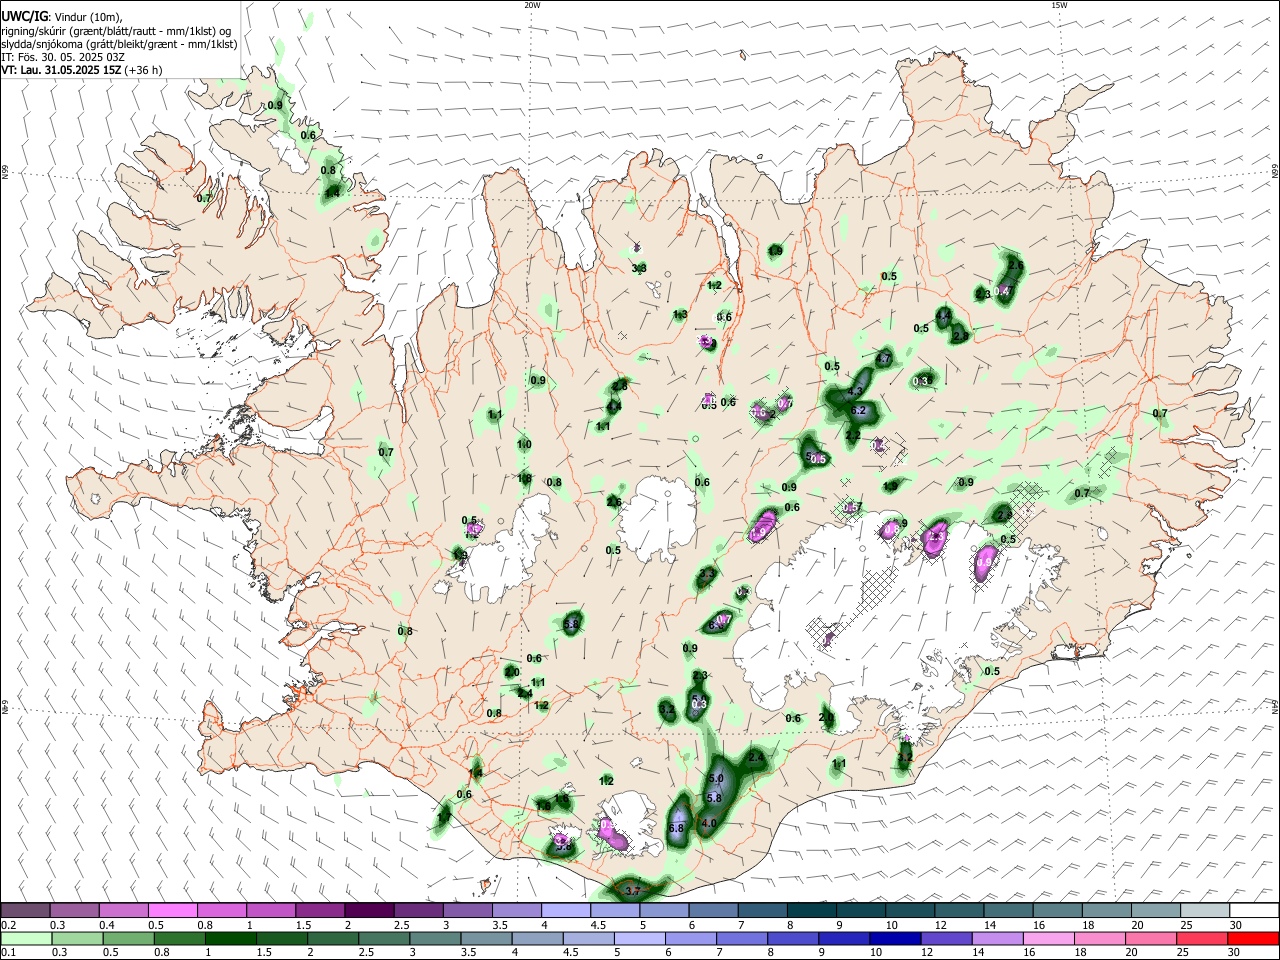Image resolution: width=1280 pixels, height=960 pixels.
Task: Click the 'VT: Lau. 31.05.2025 15Z' valid time
Action: tap(61, 70)
